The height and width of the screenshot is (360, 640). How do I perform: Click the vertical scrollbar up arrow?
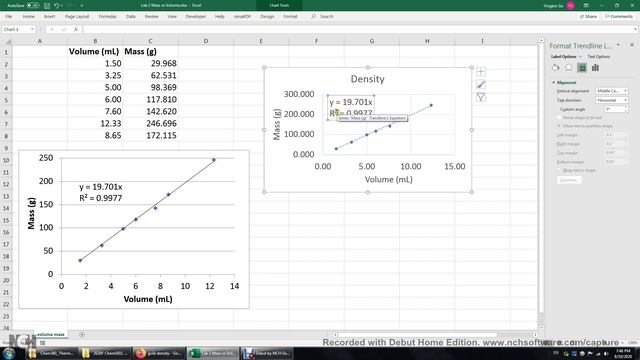[541, 40]
